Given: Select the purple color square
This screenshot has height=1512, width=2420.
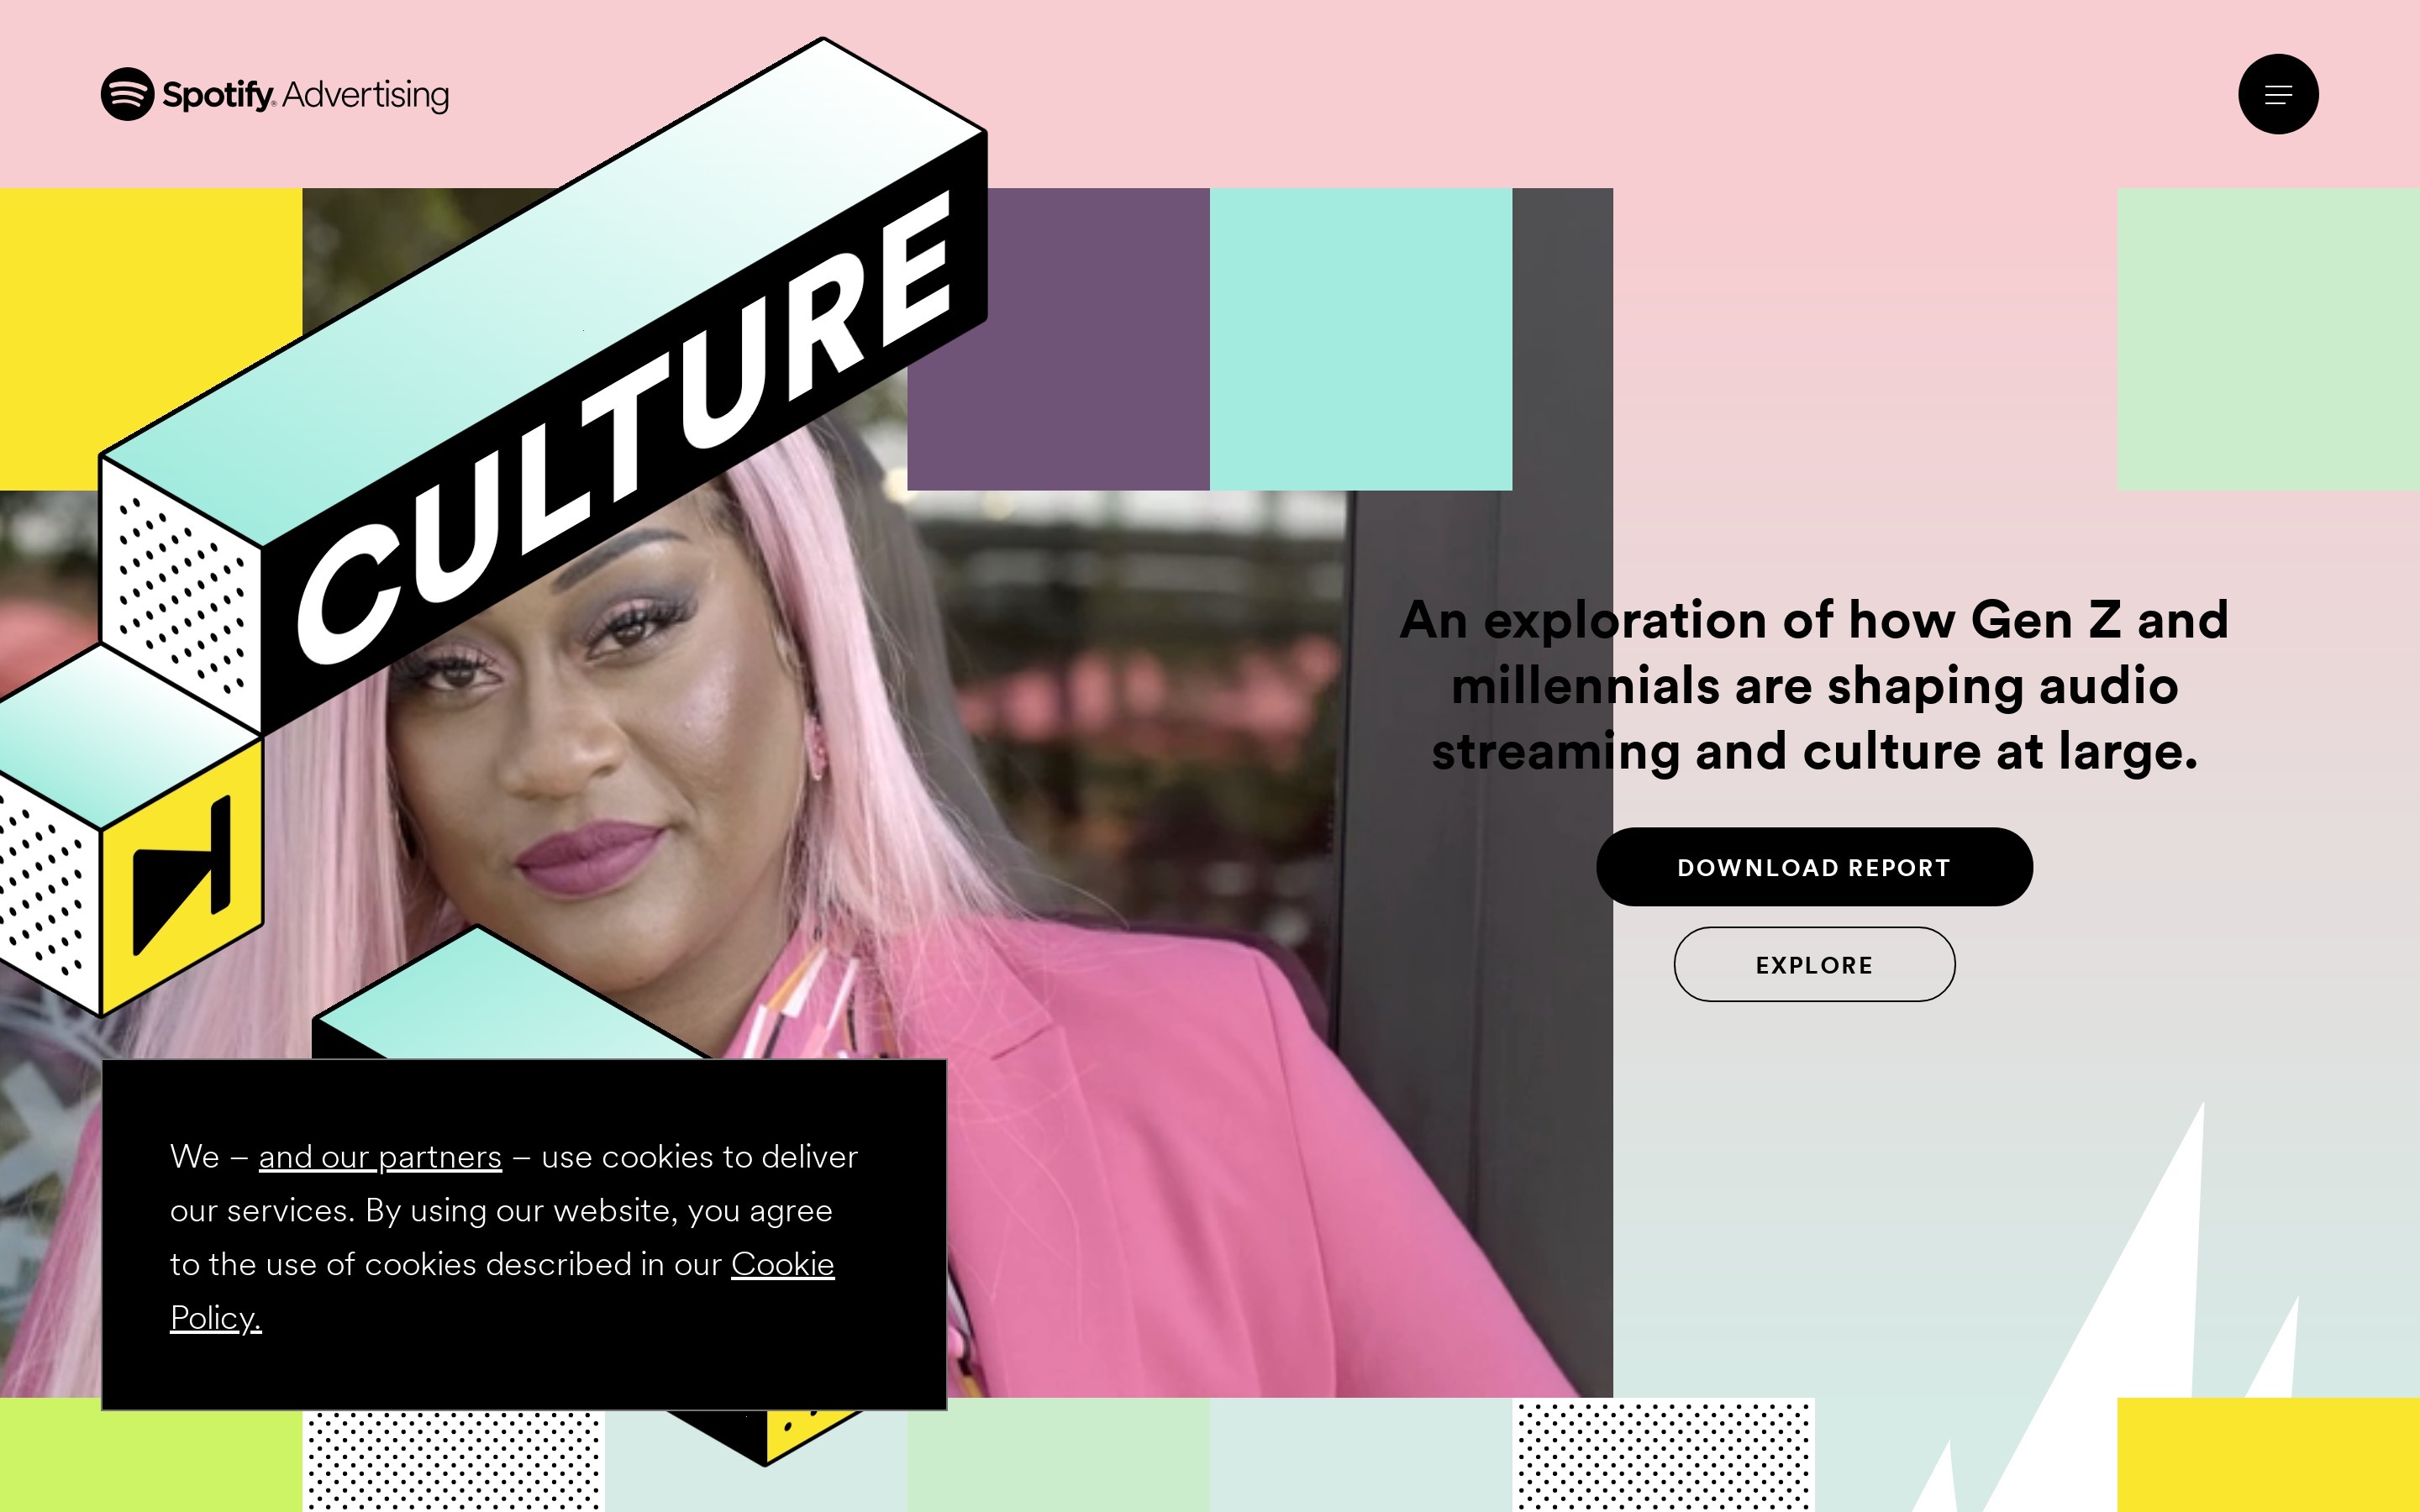Looking at the screenshot, I should tap(1058, 339).
